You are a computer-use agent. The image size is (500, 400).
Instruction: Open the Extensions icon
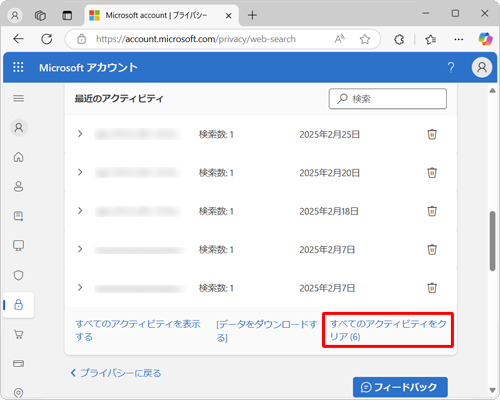point(399,40)
